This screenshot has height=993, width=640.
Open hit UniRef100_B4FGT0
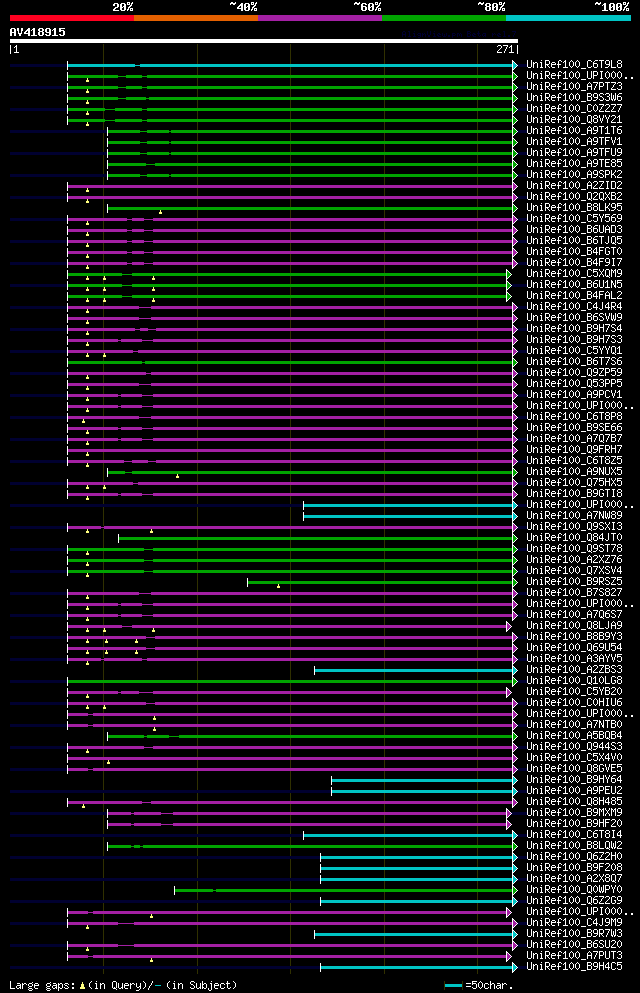(574, 251)
